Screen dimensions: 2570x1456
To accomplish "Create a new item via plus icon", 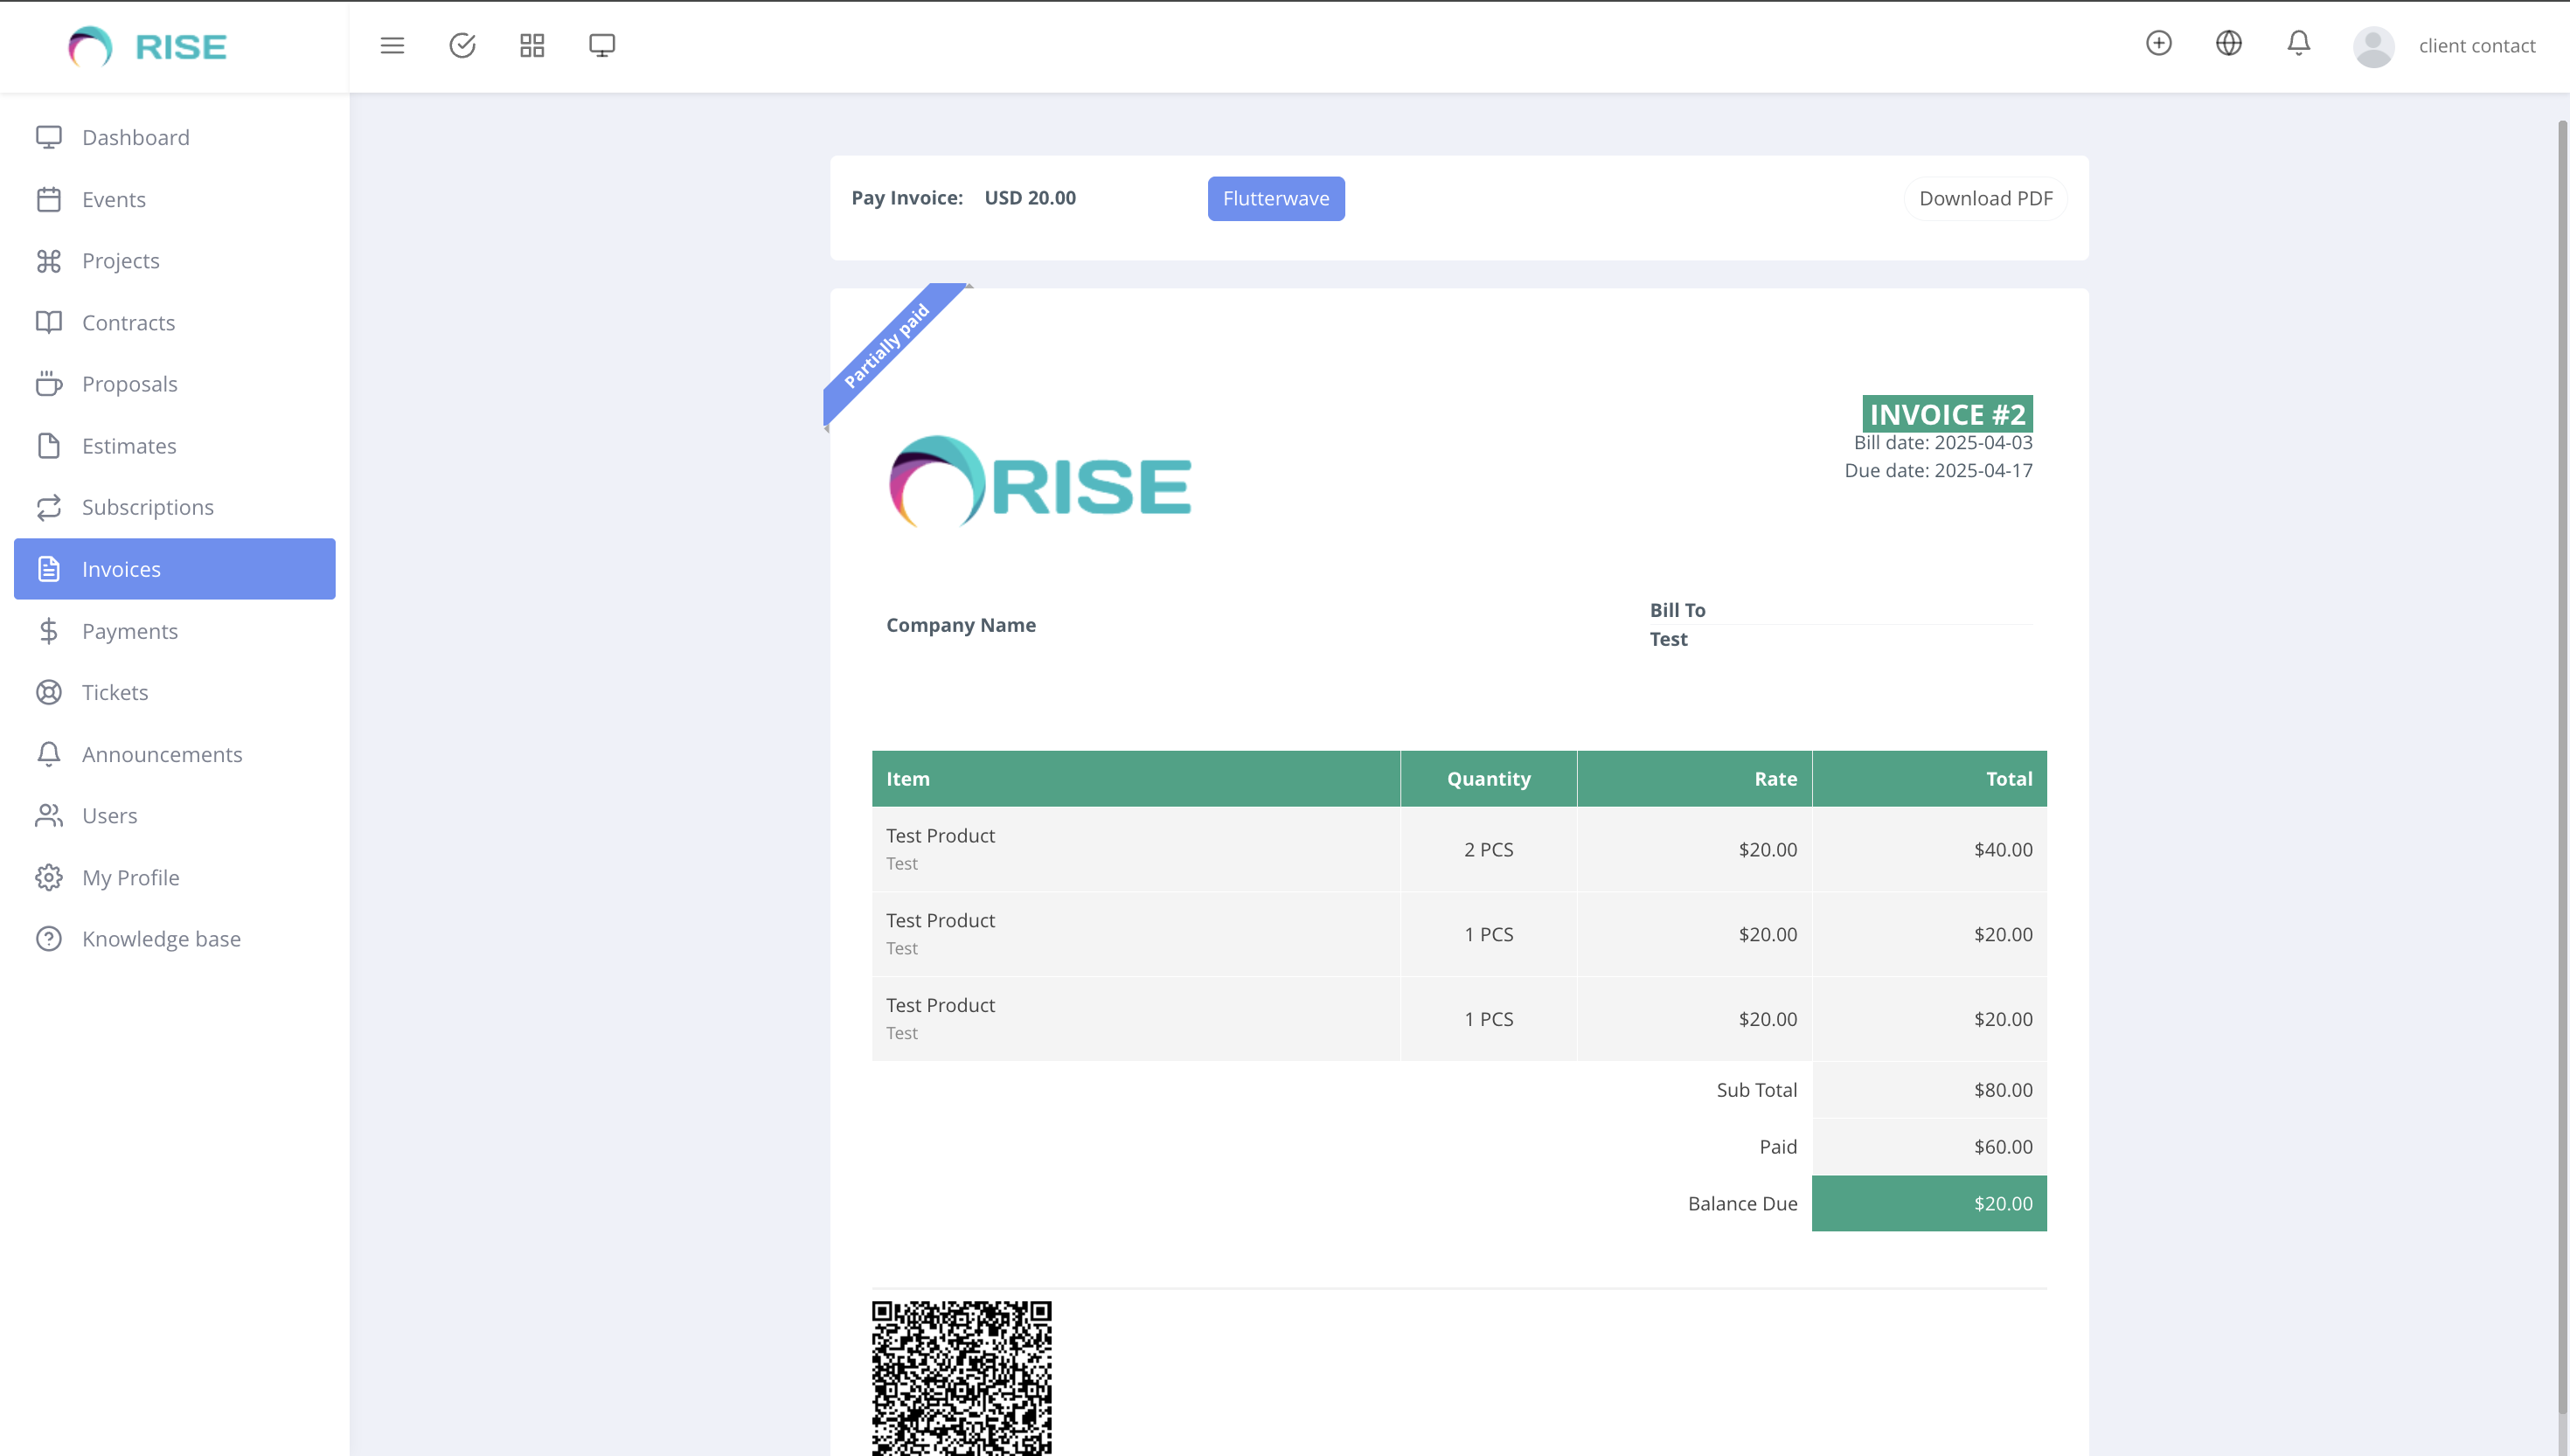I will 2159,43.
